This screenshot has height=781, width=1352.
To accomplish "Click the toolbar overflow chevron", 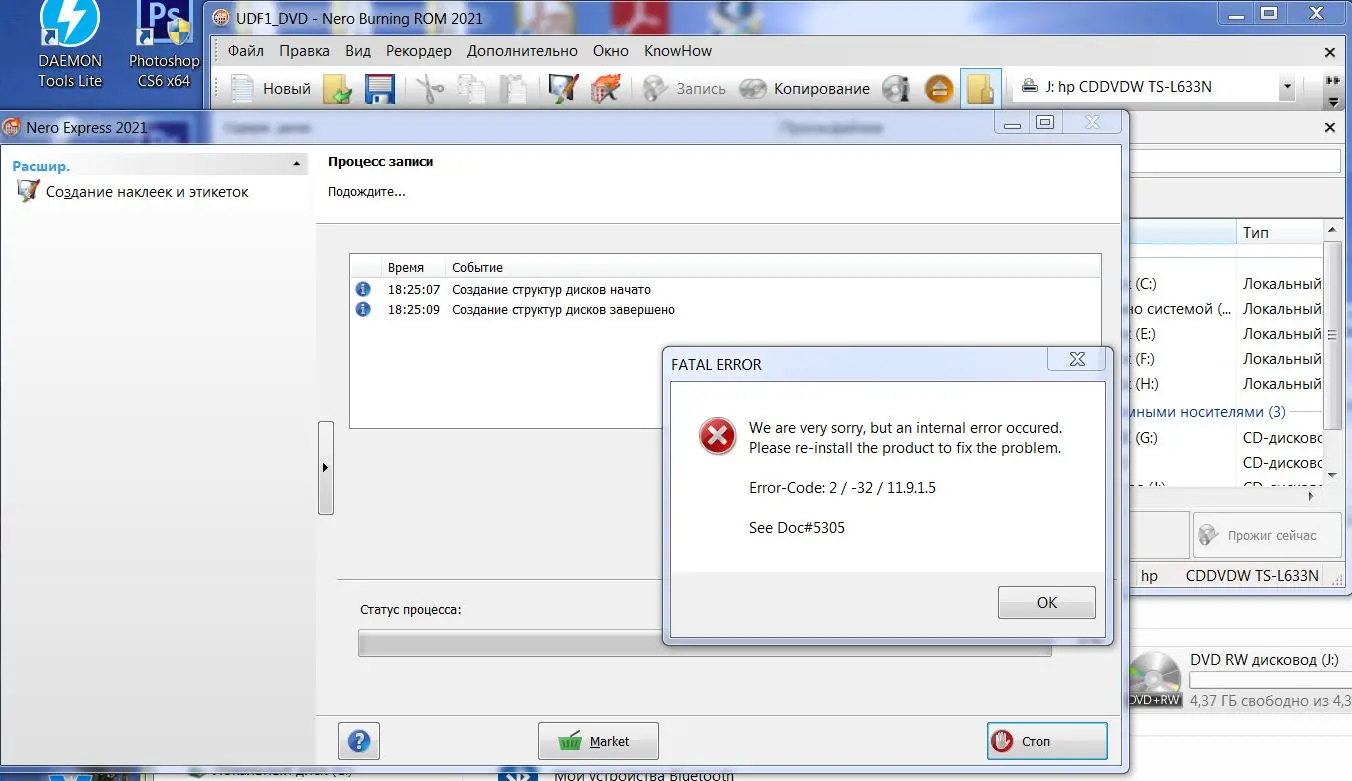I will tap(1332, 81).
